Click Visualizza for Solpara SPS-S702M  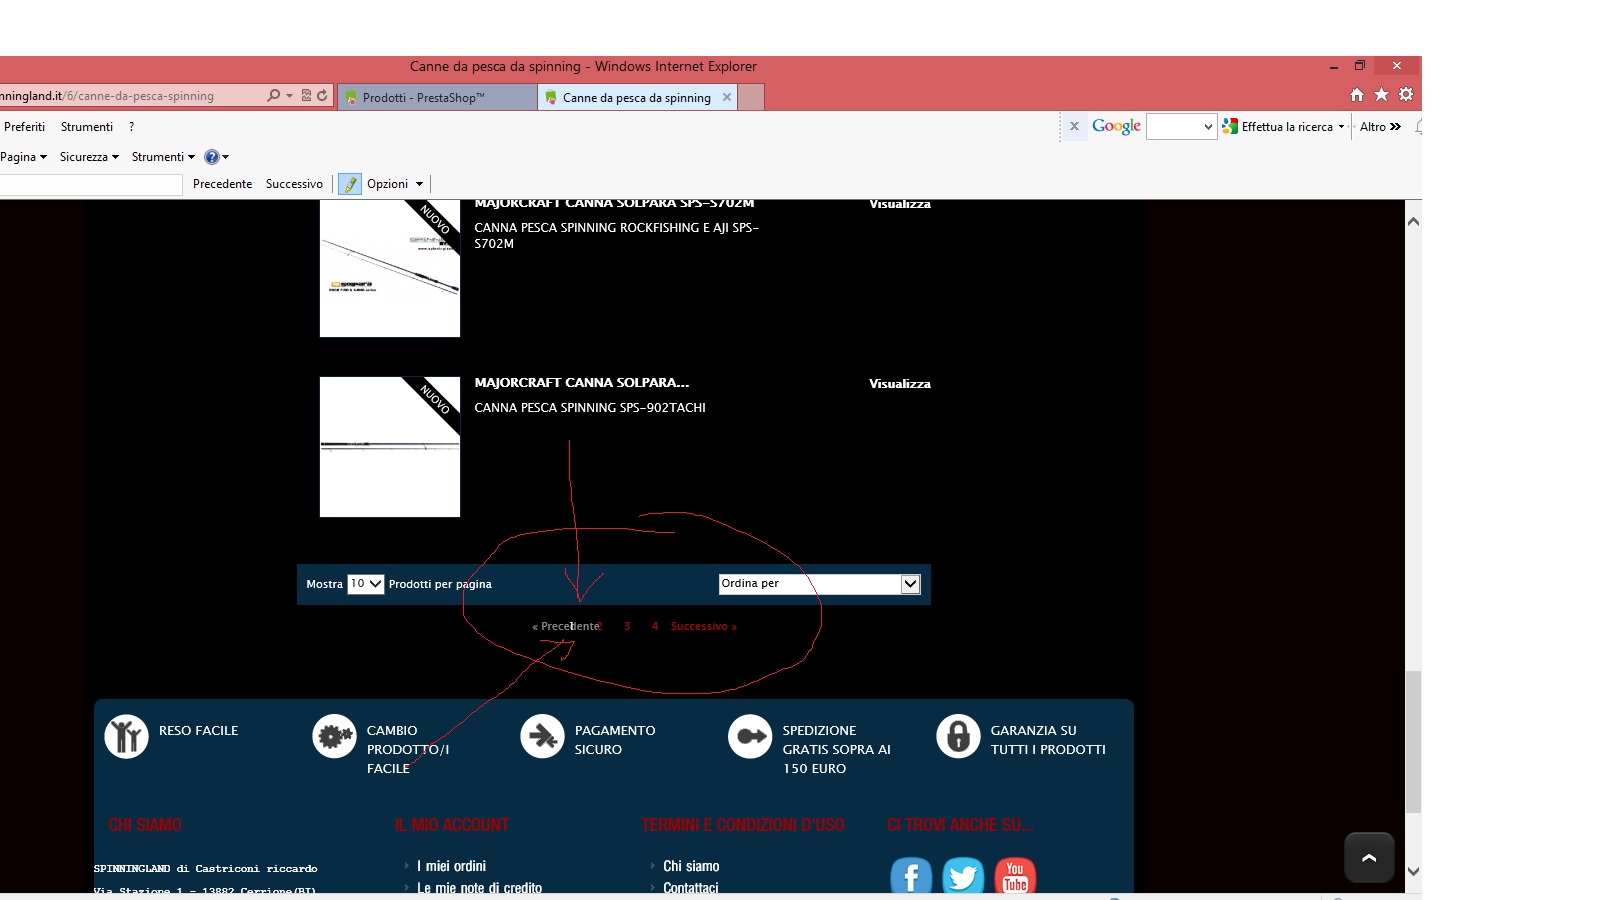click(x=900, y=204)
